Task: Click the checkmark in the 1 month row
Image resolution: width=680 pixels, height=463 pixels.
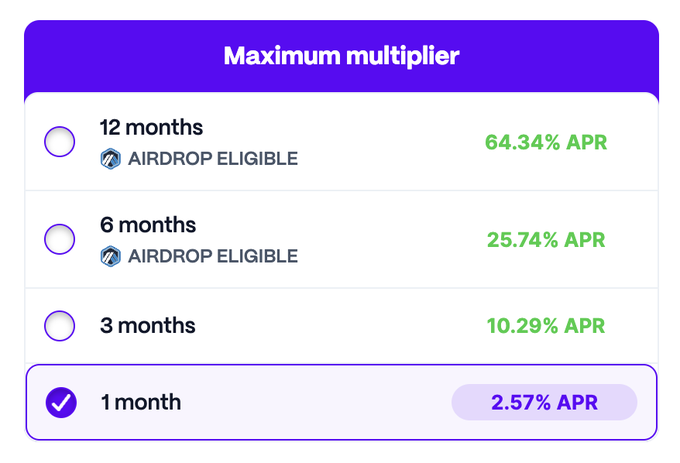Action: (61, 403)
